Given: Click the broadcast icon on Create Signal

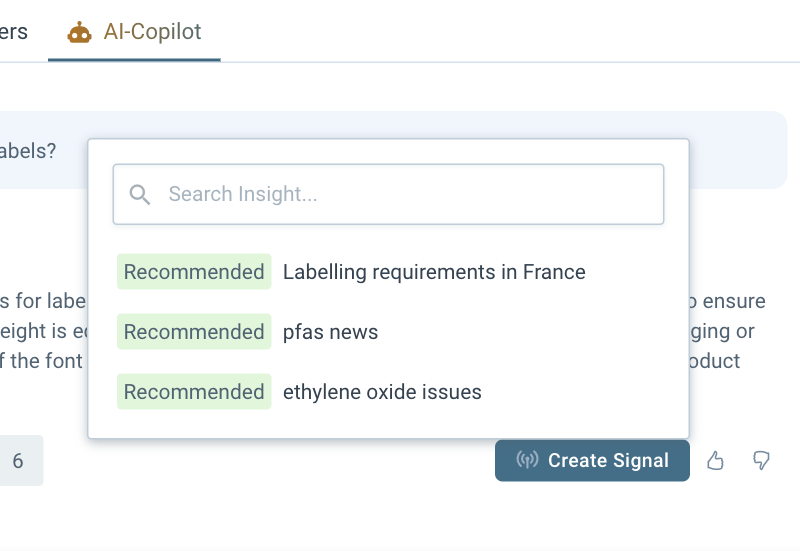Looking at the screenshot, I should point(527,461).
